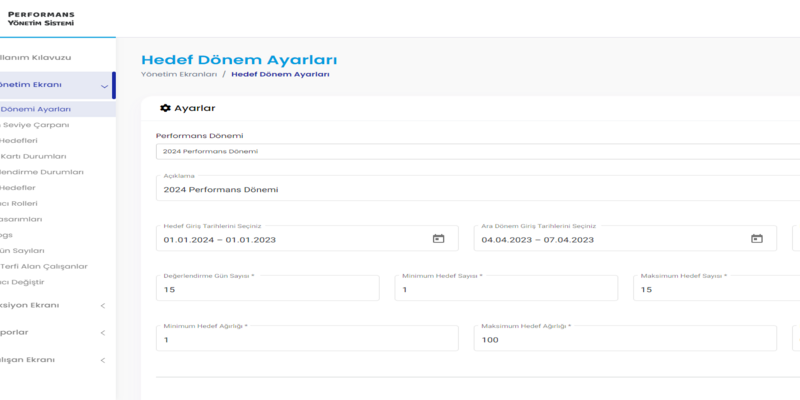Focus the Değerlendirme Gün Sayısı field
This screenshot has width=800, height=400.
(267, 290)
